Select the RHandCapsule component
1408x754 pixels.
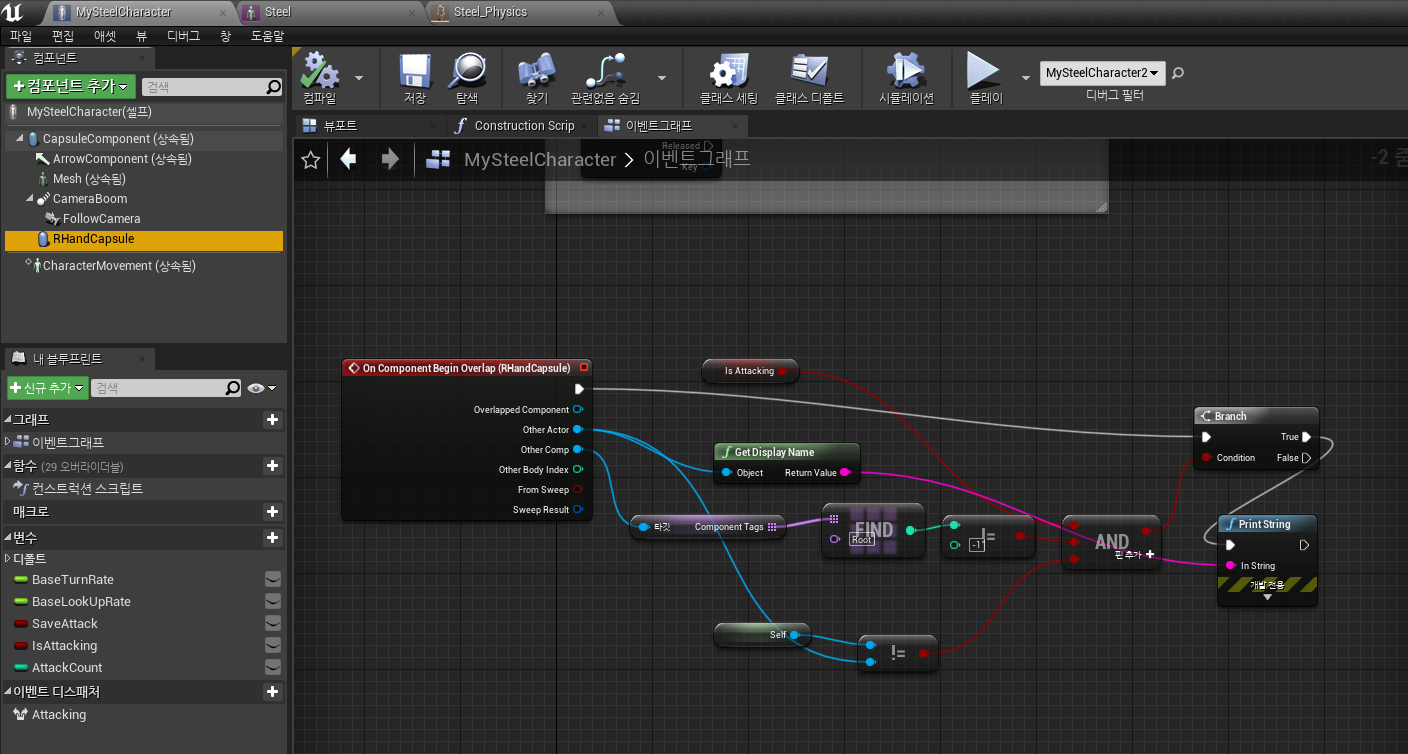click(144, 240)
